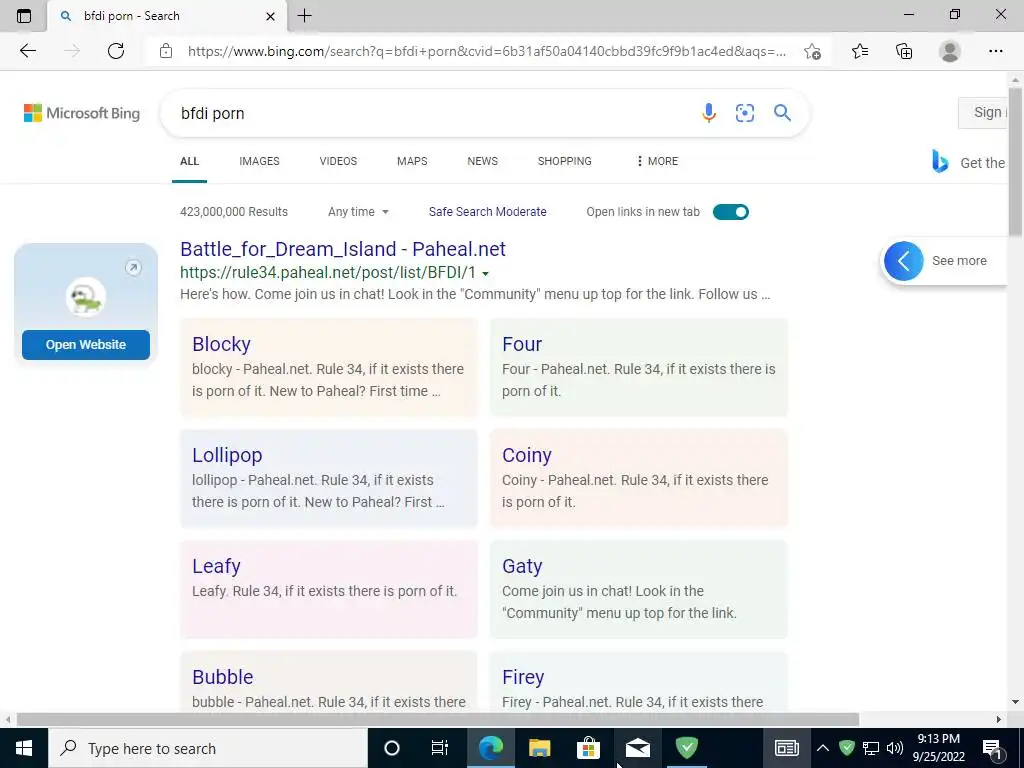Add this page to favorites star

(x=812, y=51)
